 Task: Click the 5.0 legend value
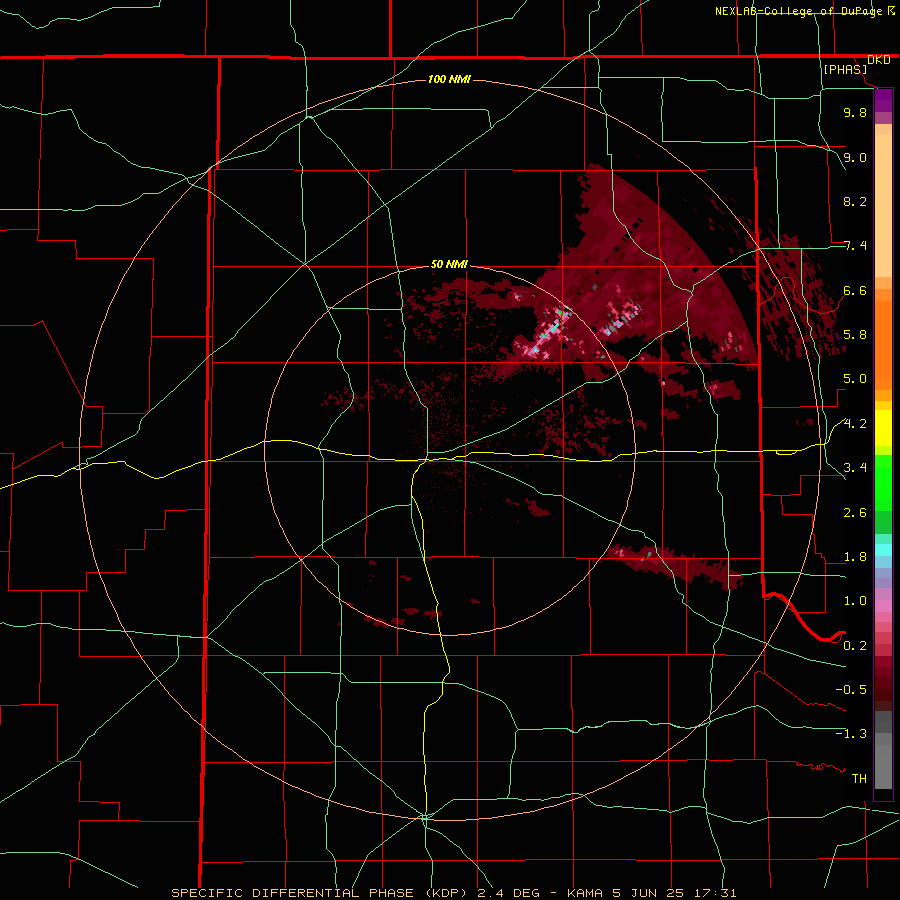pyautogui.click(x=855, y=379)
